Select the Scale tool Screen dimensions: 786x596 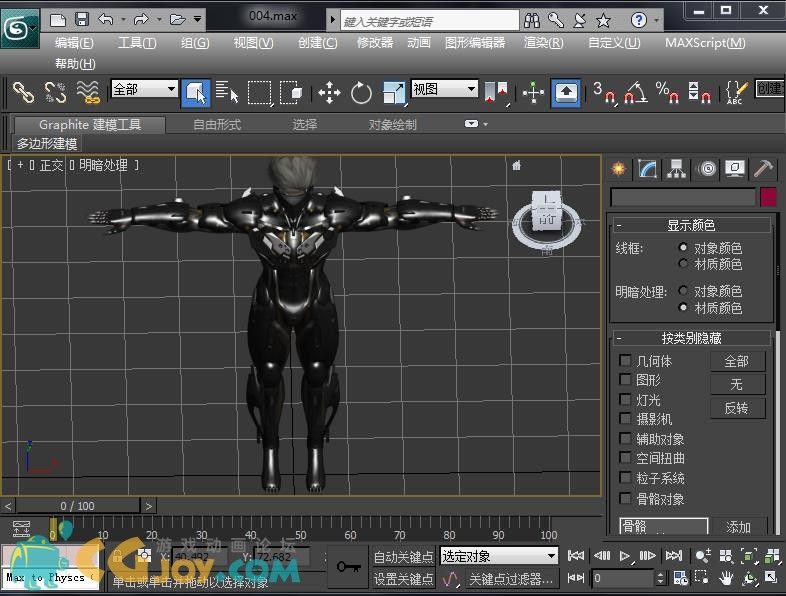click(394, 93)
